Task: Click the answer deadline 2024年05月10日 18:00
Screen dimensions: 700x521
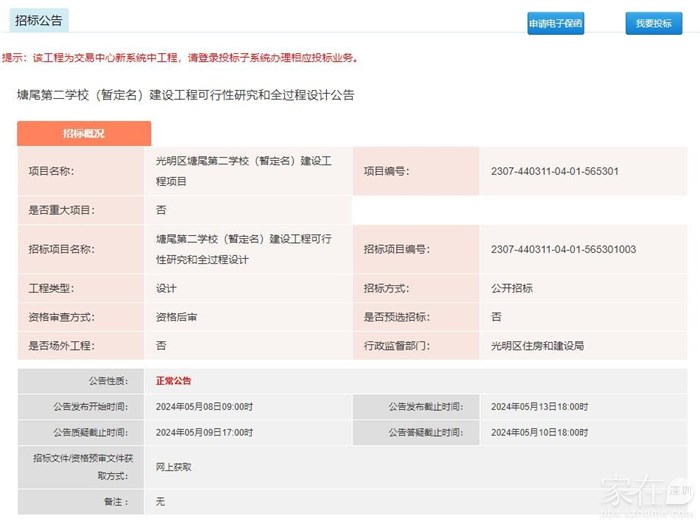Action: pyautogui.click(x=539, y=432)
